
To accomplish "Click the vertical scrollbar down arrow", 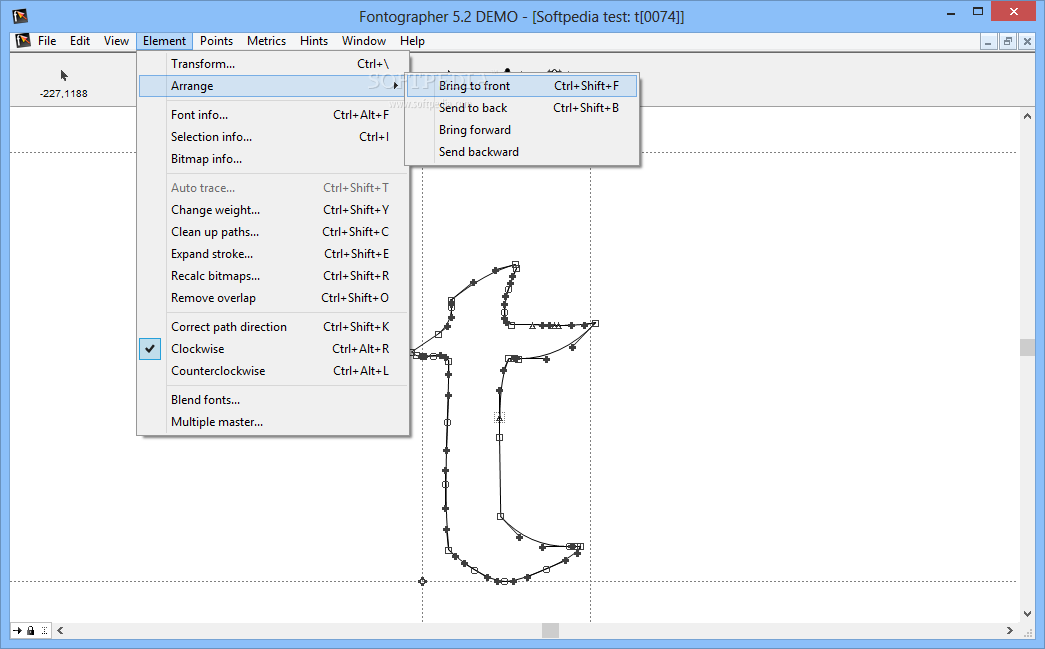I will (x=1027, y=614).
